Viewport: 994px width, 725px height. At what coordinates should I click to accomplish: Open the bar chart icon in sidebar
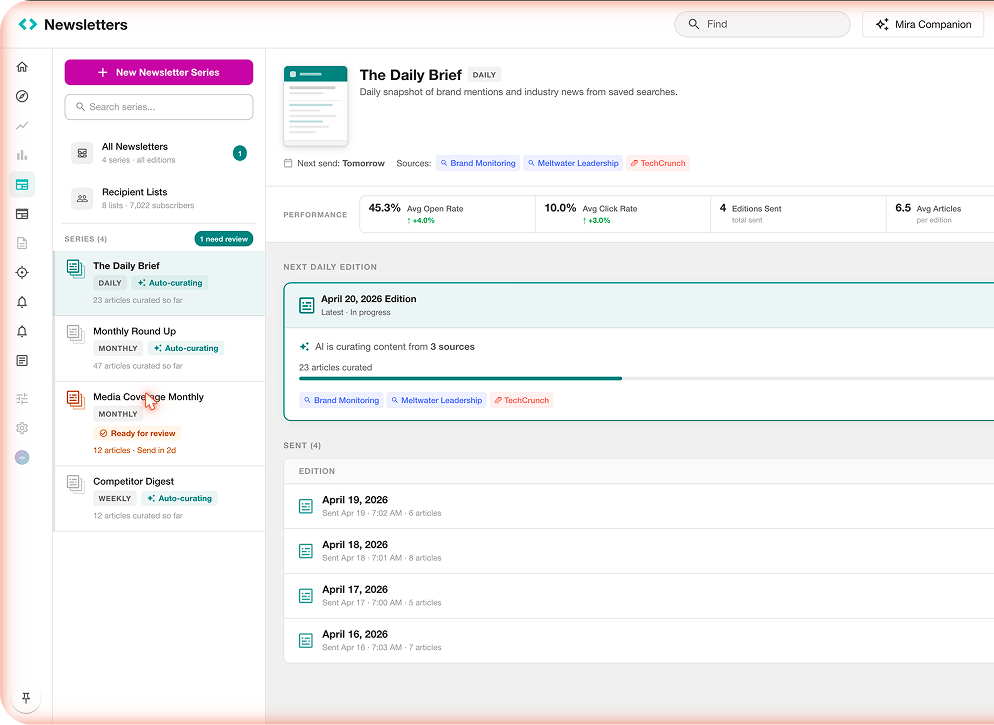[x=22, y=155]
